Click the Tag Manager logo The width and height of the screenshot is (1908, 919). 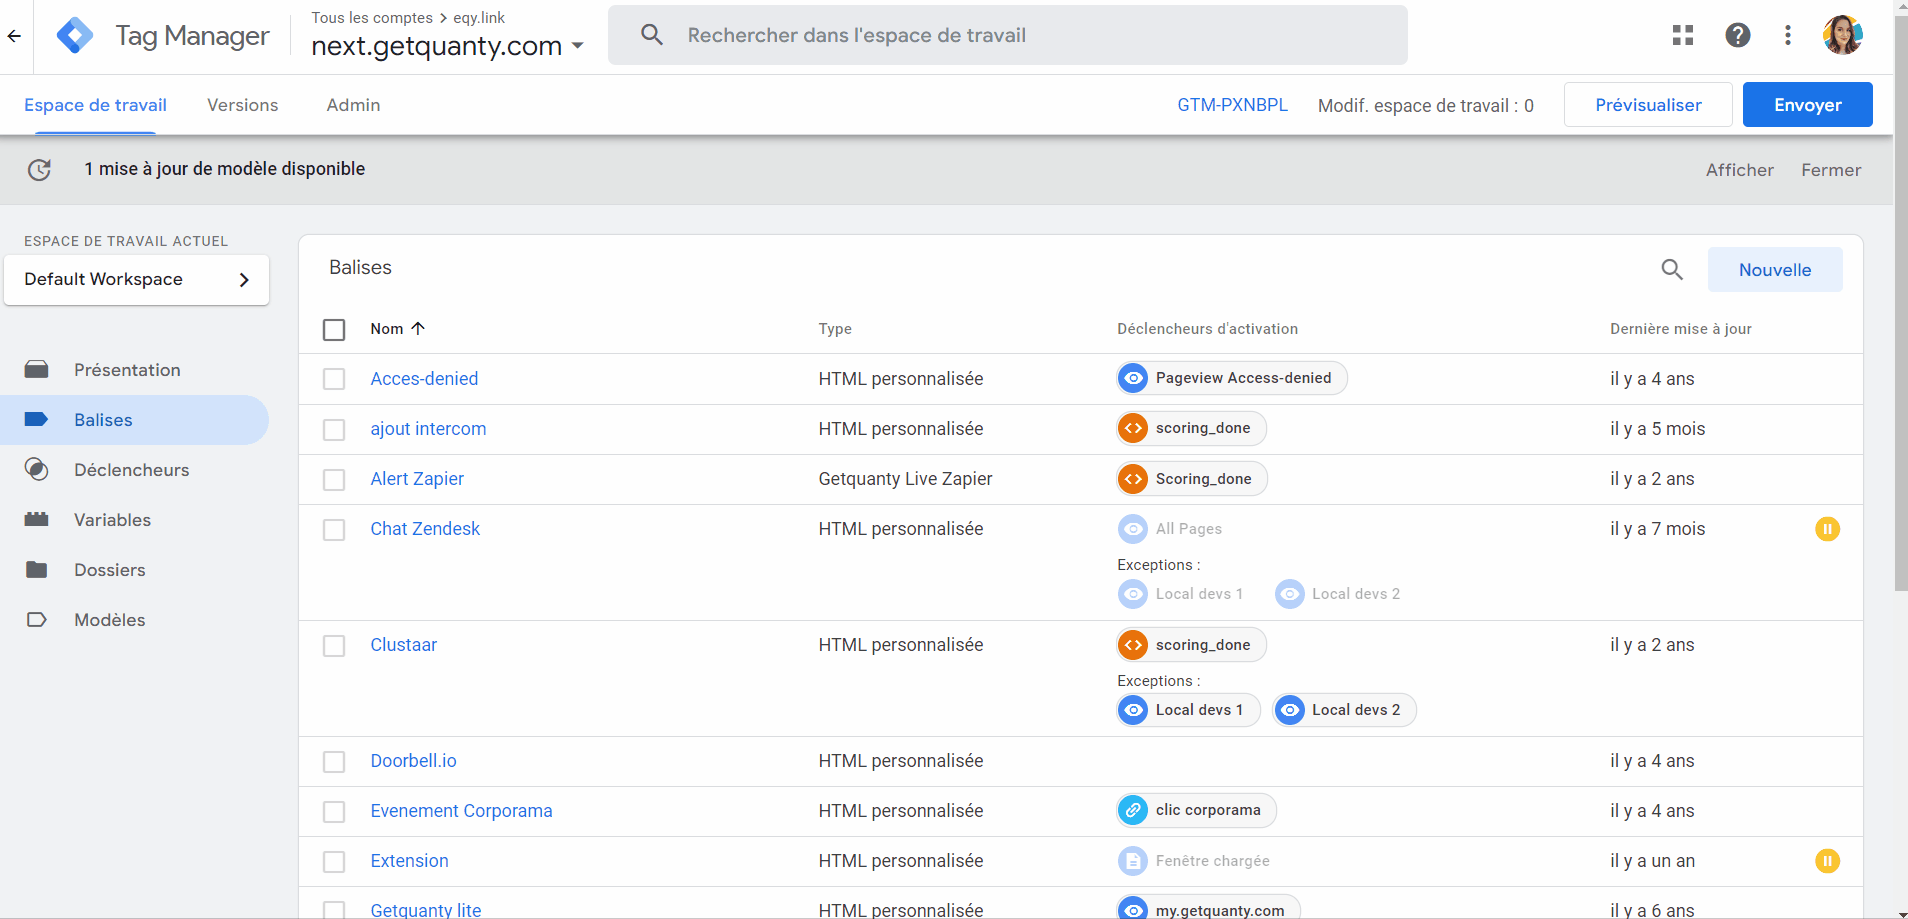click(75, 36)
